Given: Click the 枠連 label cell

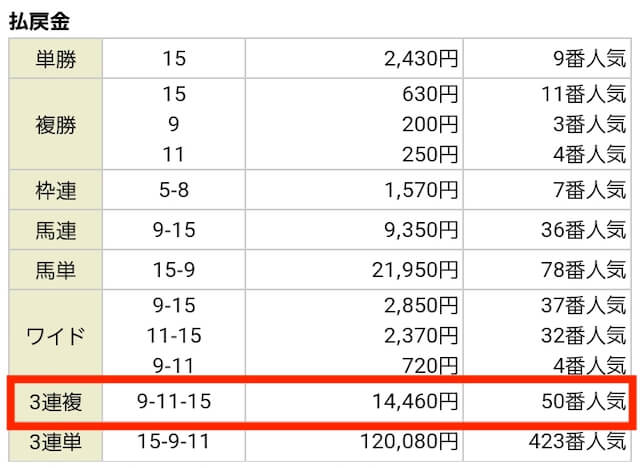Looking at the screenshot, I should pyautogui.click(x=56, y=190).
